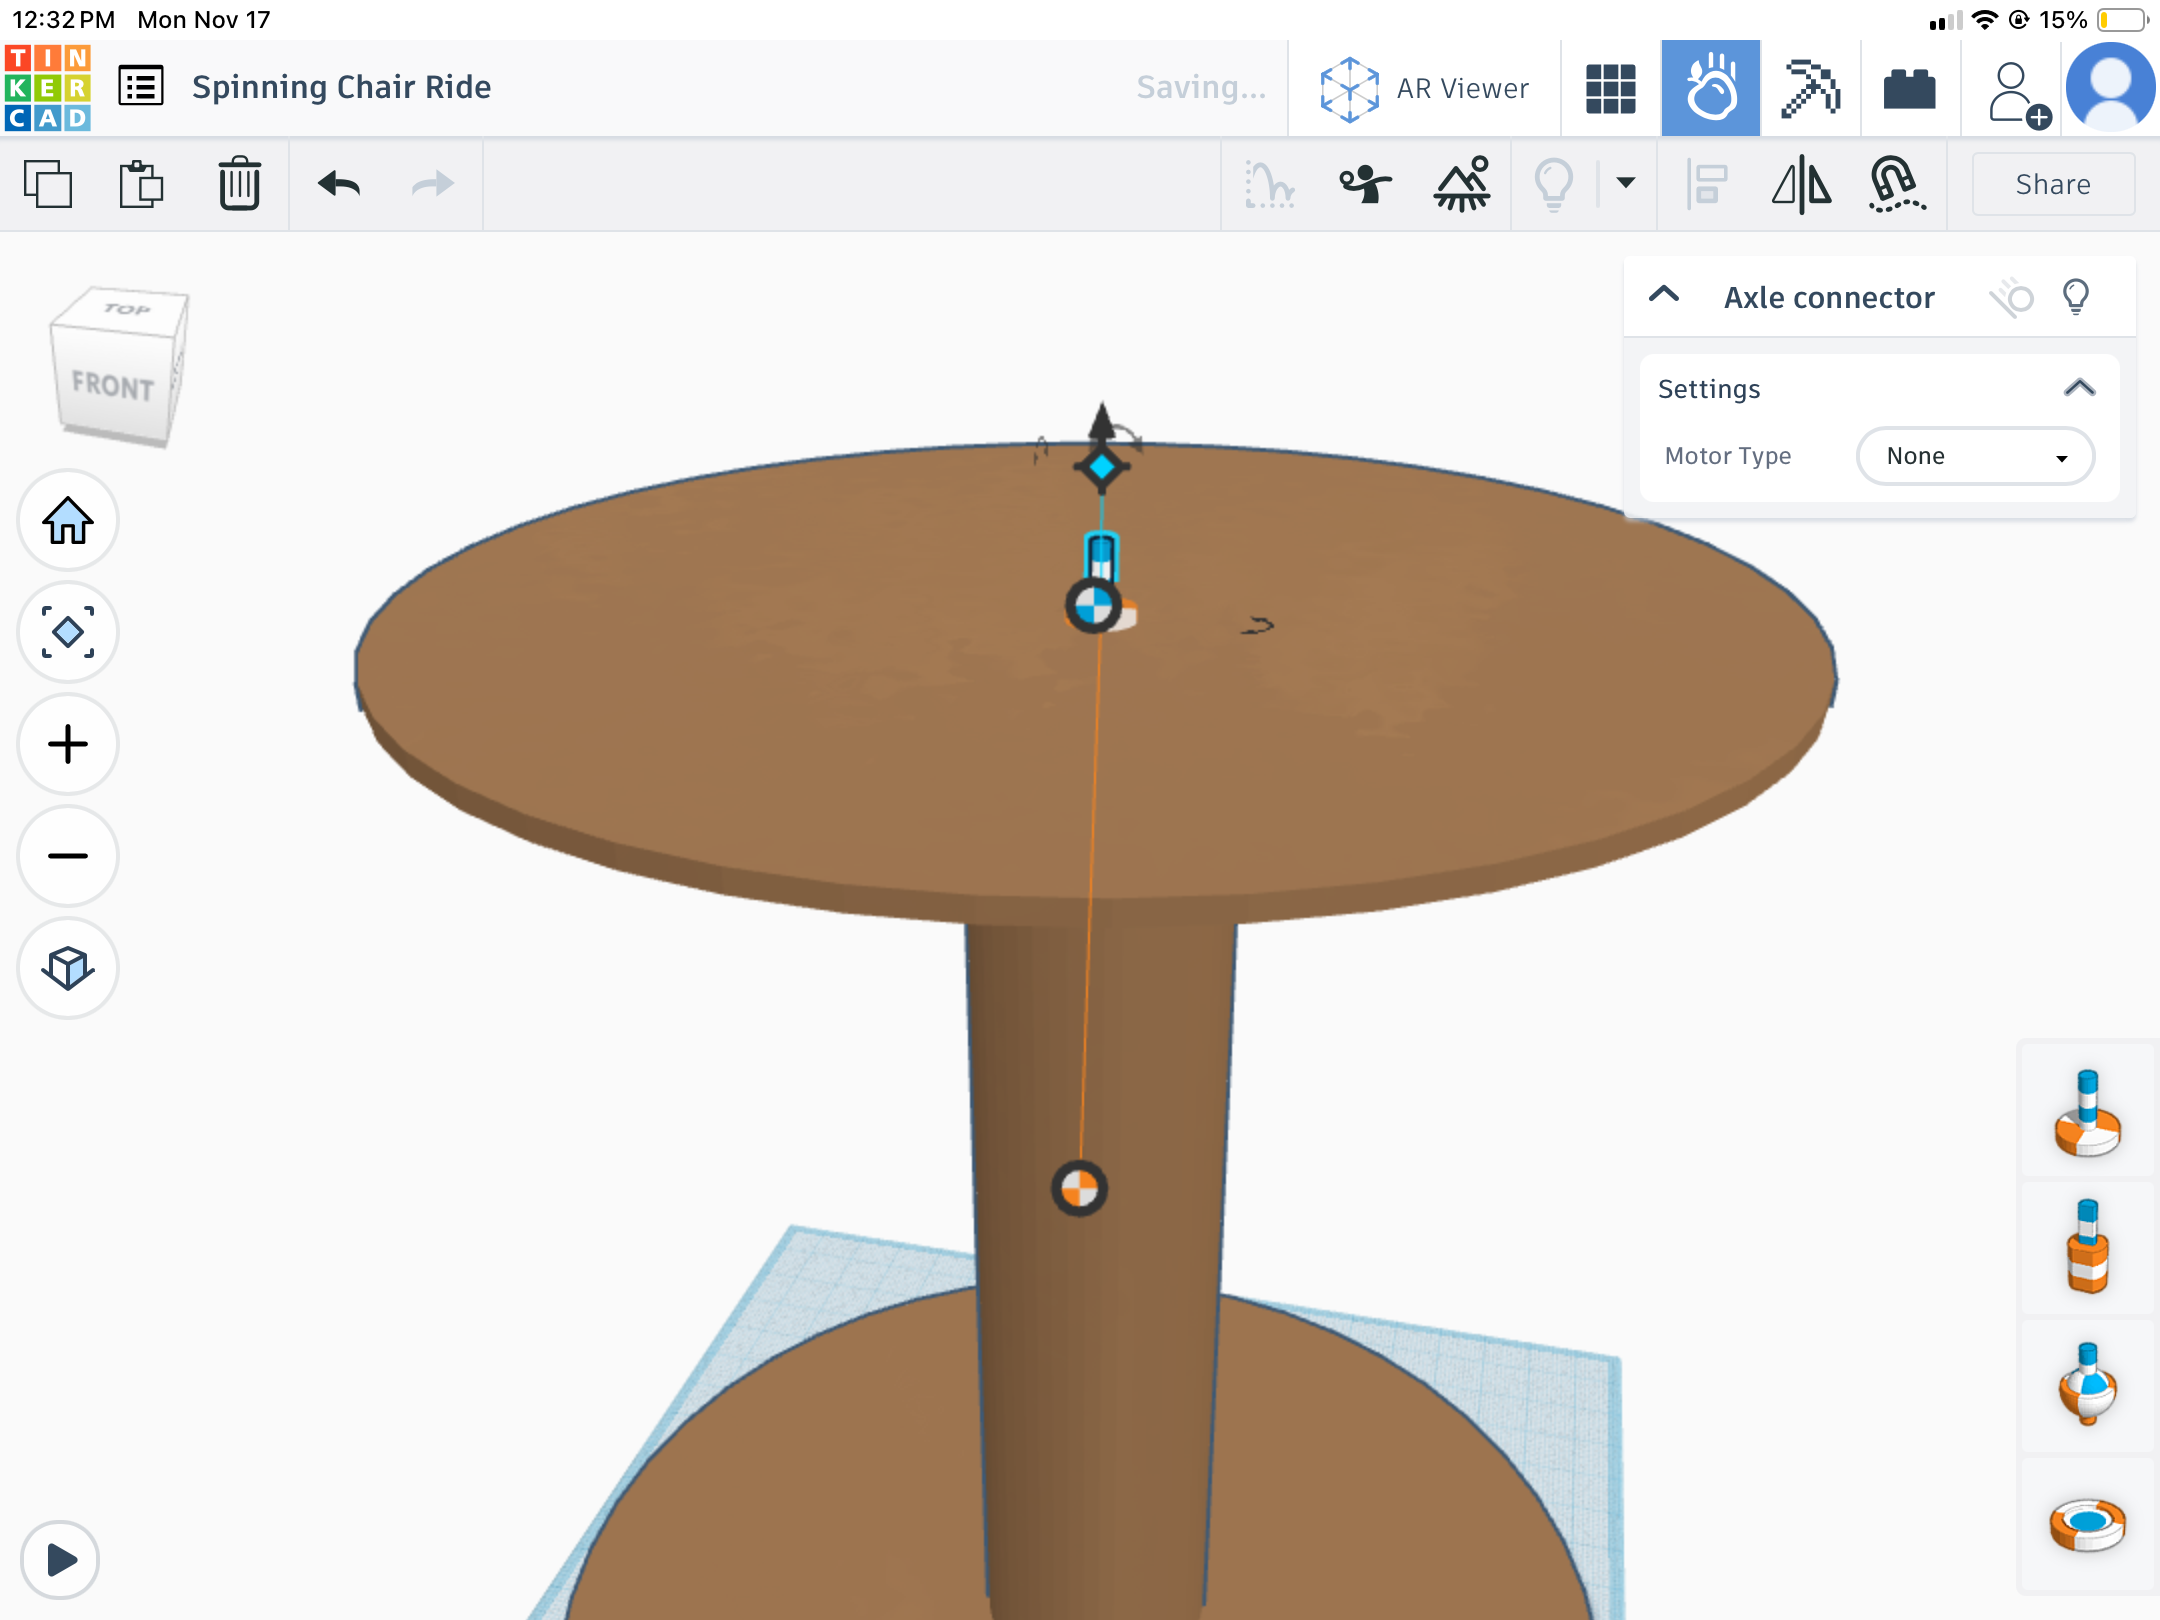Click the static pinned figure icon
The width and height of the screenshot is (2160, 1620).
click(1365, 184)
